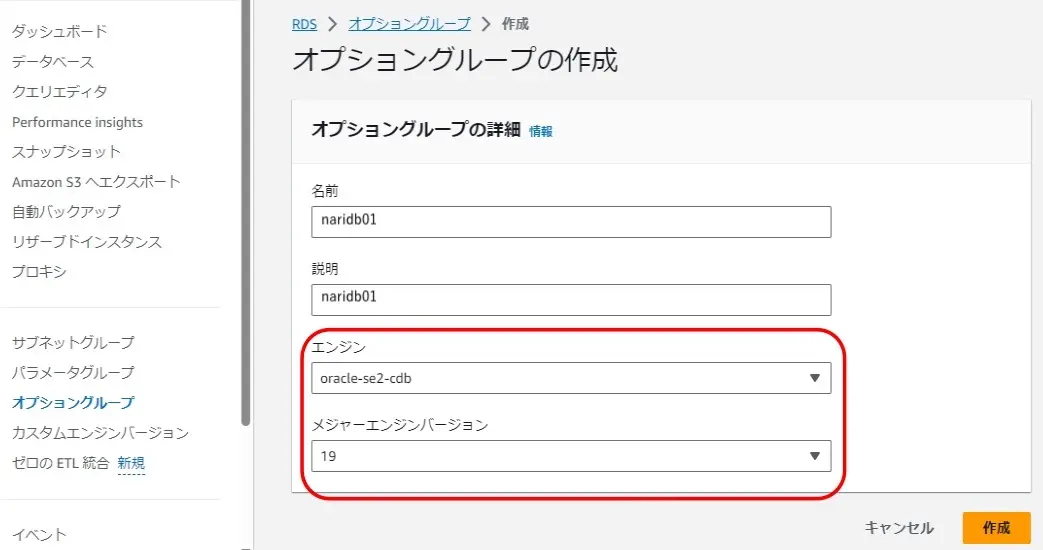Click the 名前 input field
This screenshot has width=1043, height=550.
tap(570, 222)
